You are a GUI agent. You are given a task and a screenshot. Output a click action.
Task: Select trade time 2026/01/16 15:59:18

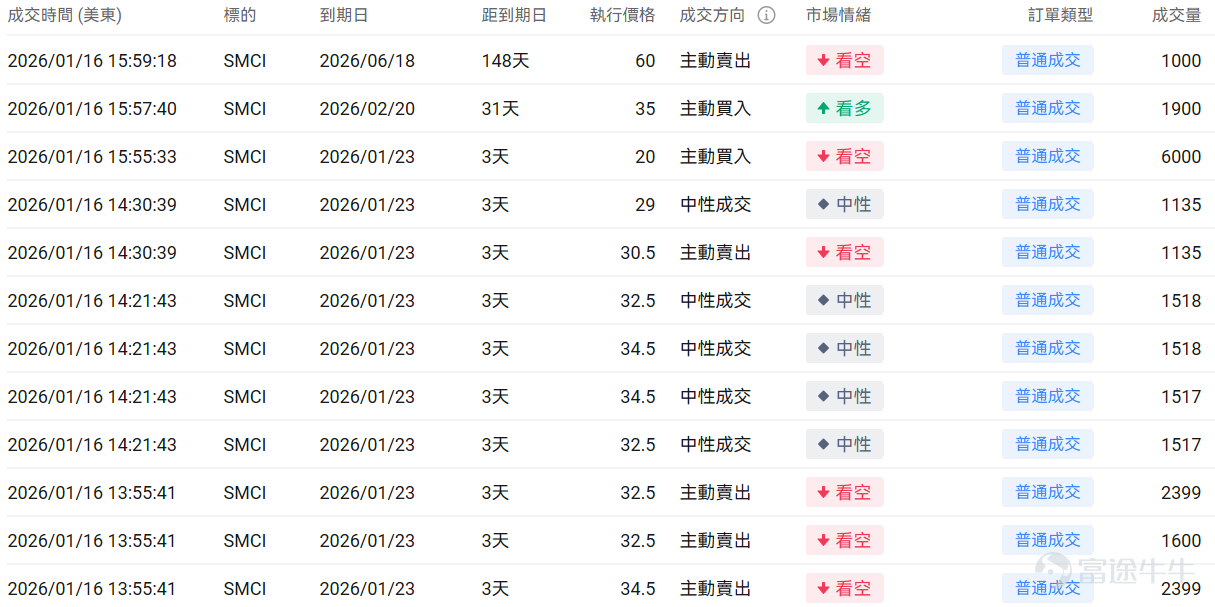(x=92, y=61)
